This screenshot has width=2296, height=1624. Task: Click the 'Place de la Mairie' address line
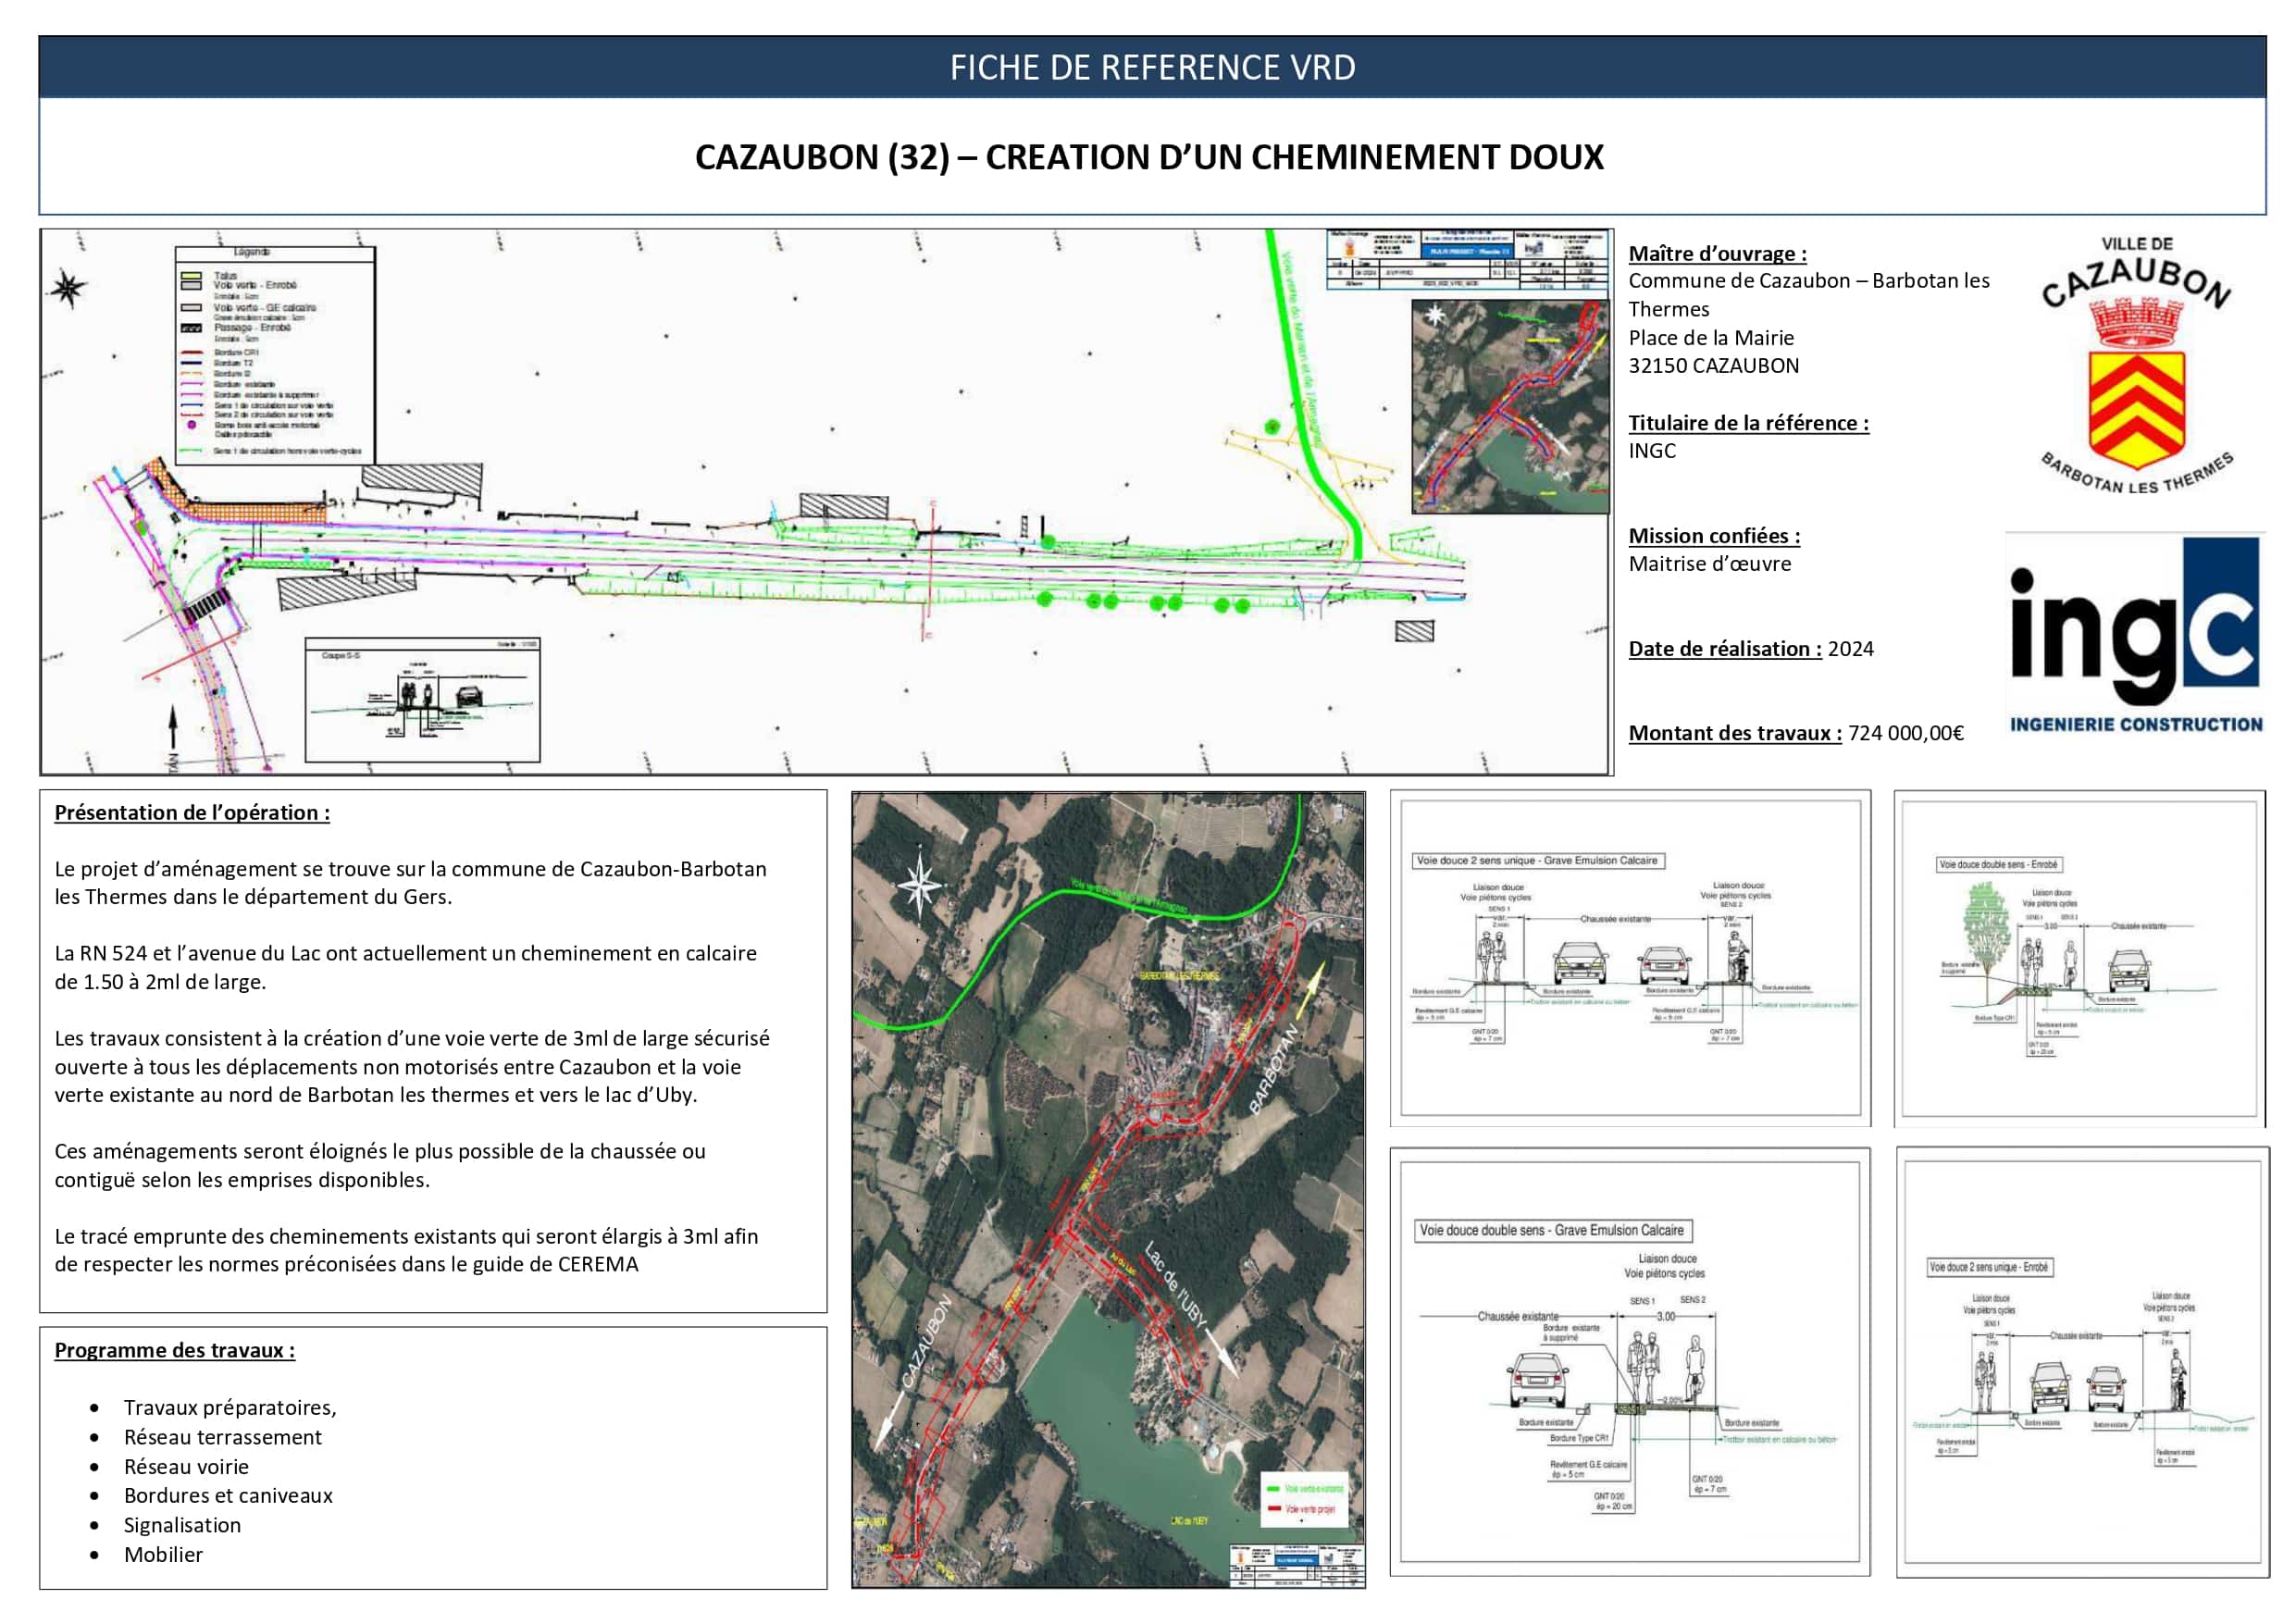(1711, 338)
